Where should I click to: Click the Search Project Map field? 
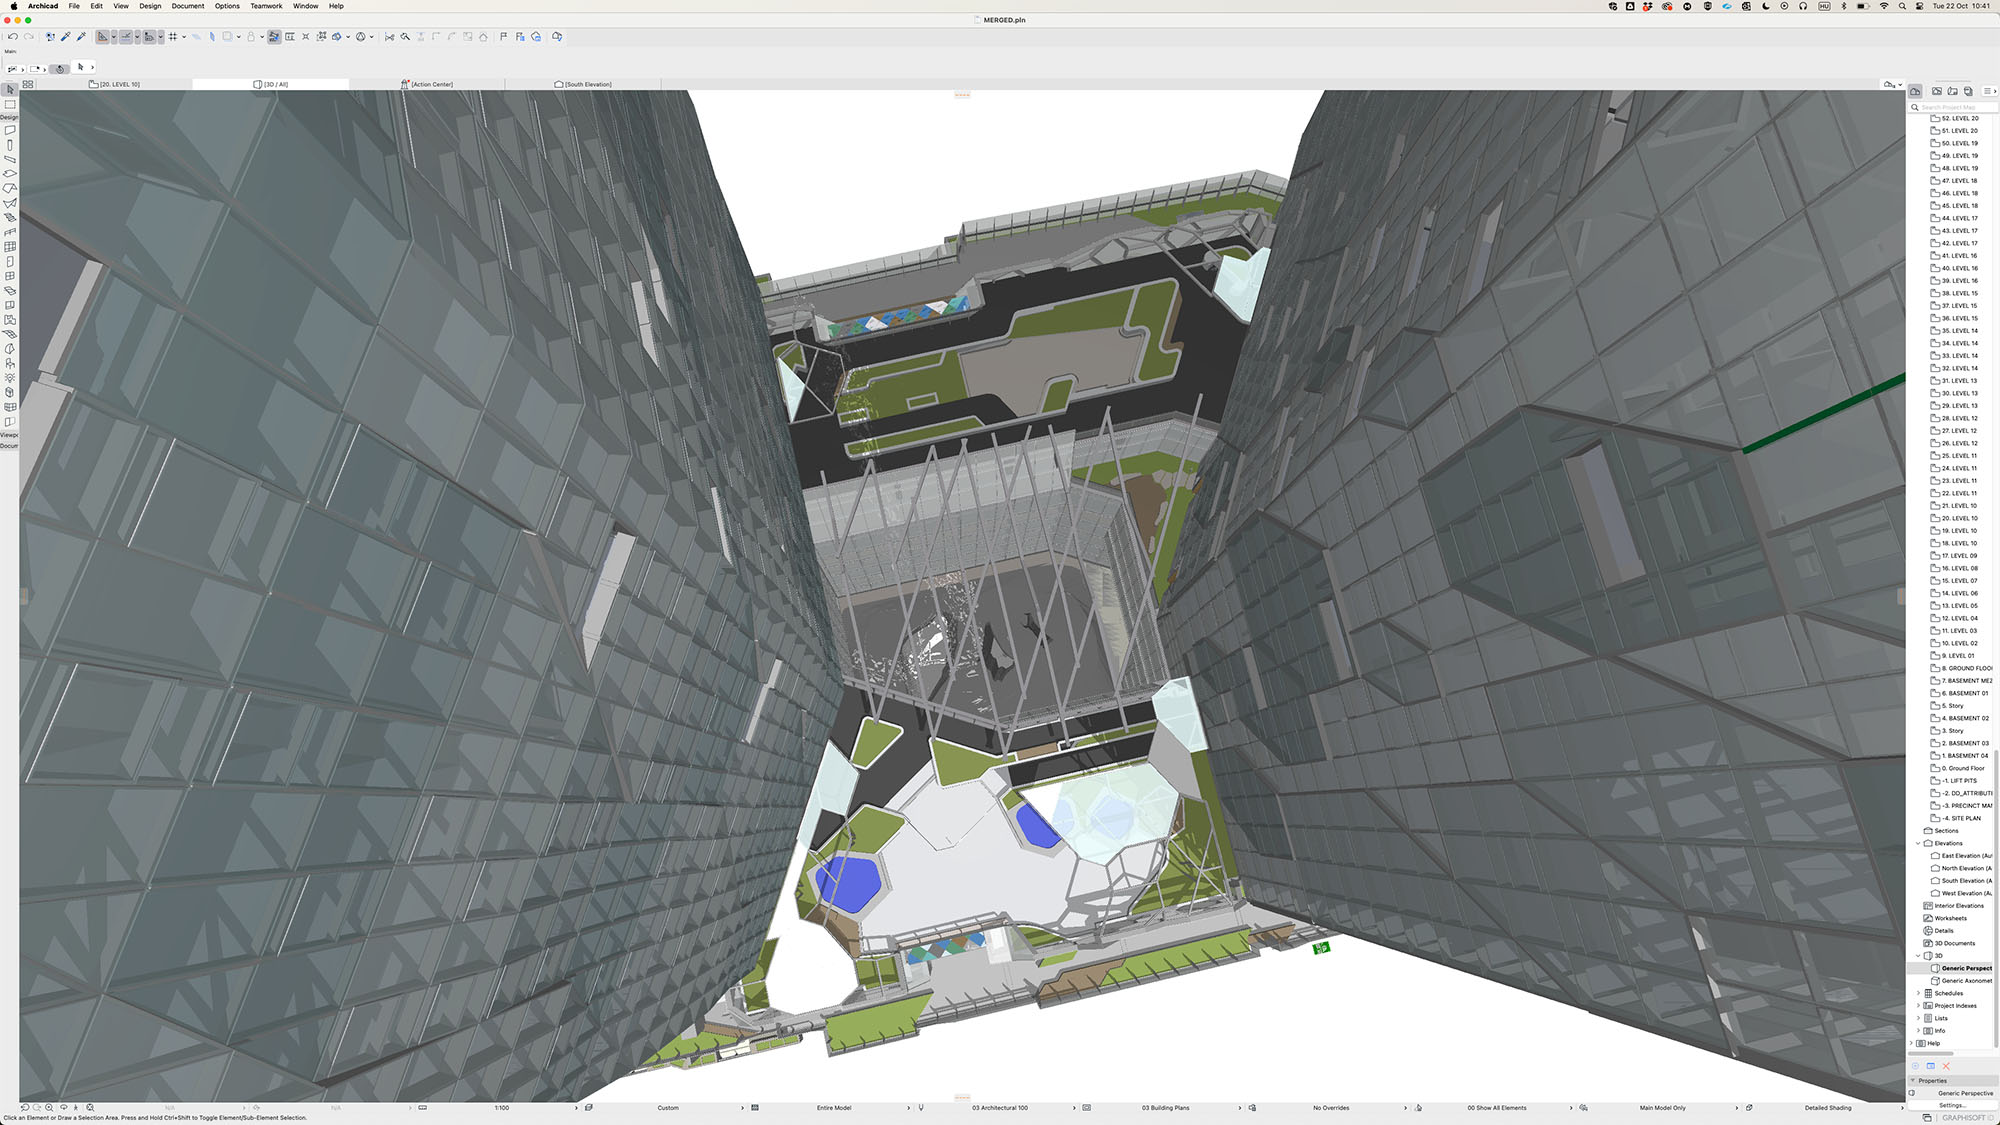1953,107
